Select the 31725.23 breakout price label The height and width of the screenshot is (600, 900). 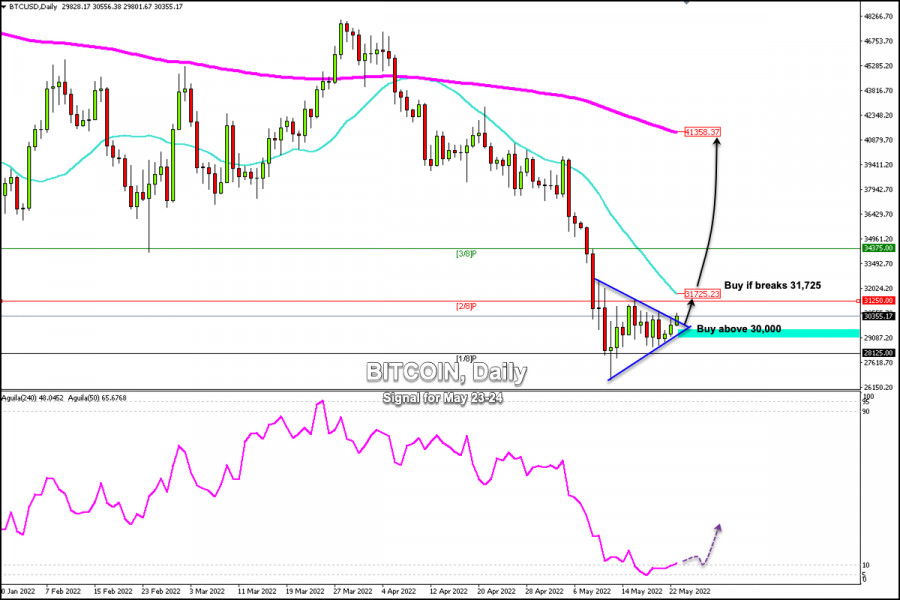tap(702, 294)
